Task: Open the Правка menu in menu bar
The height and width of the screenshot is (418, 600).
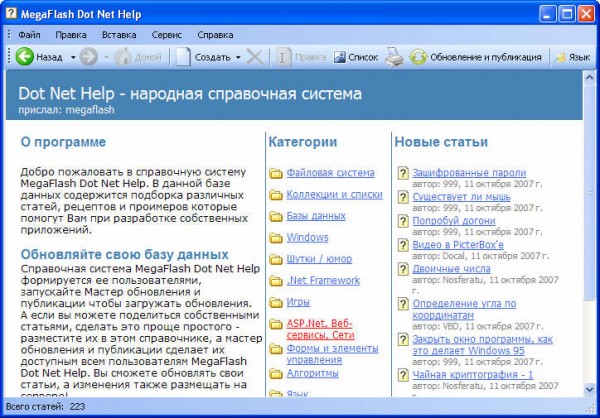Action: 71,35
